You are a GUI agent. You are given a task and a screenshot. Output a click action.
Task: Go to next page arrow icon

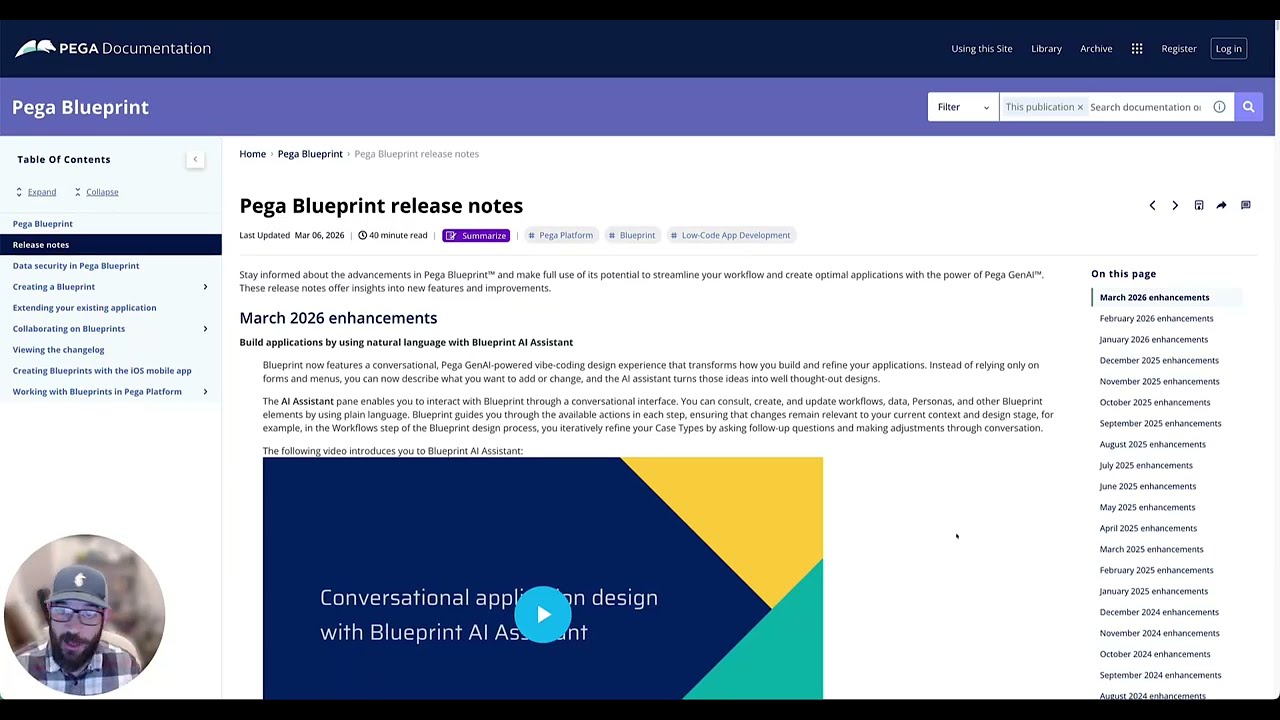coord(1175,205)
